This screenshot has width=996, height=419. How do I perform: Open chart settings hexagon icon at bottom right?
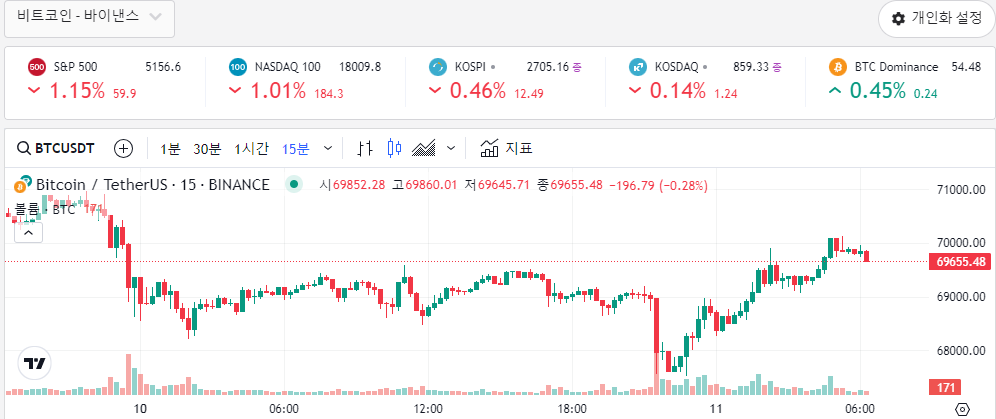[x=962, y=409]
